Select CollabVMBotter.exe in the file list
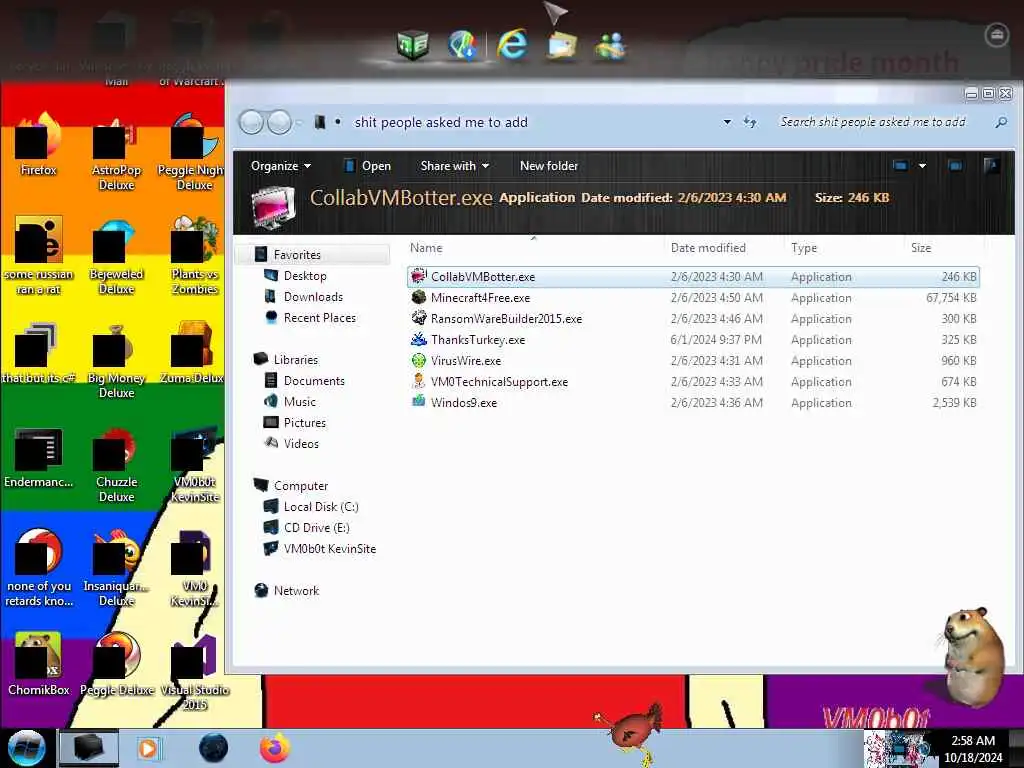1024x768 pixels. click(x=693, y=277)
